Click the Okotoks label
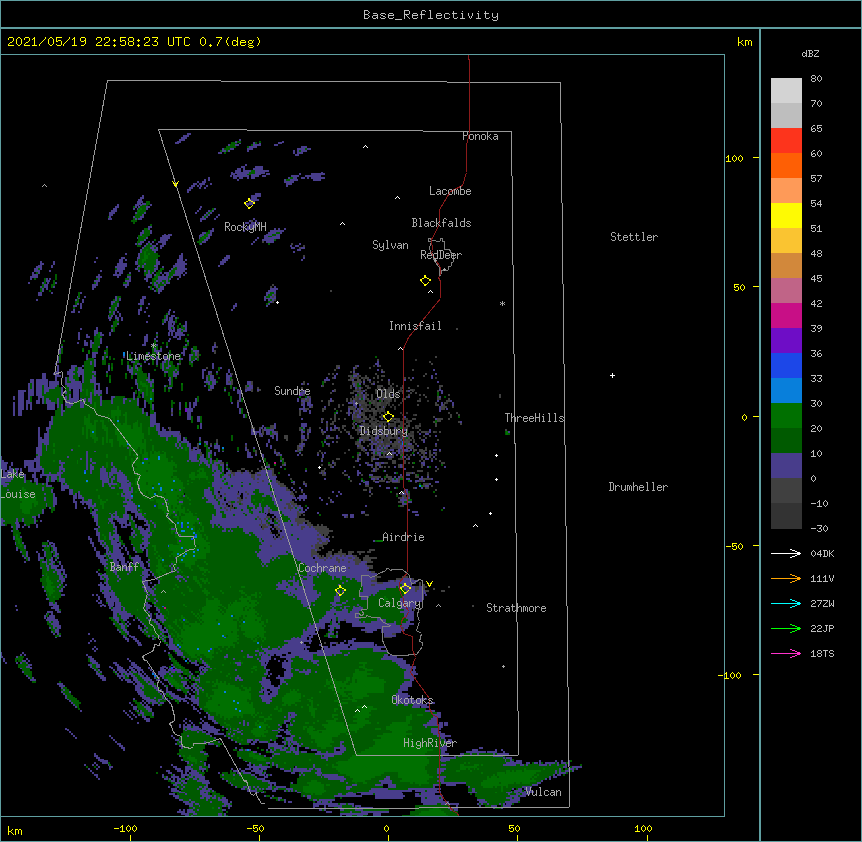 tap(412, 700)
